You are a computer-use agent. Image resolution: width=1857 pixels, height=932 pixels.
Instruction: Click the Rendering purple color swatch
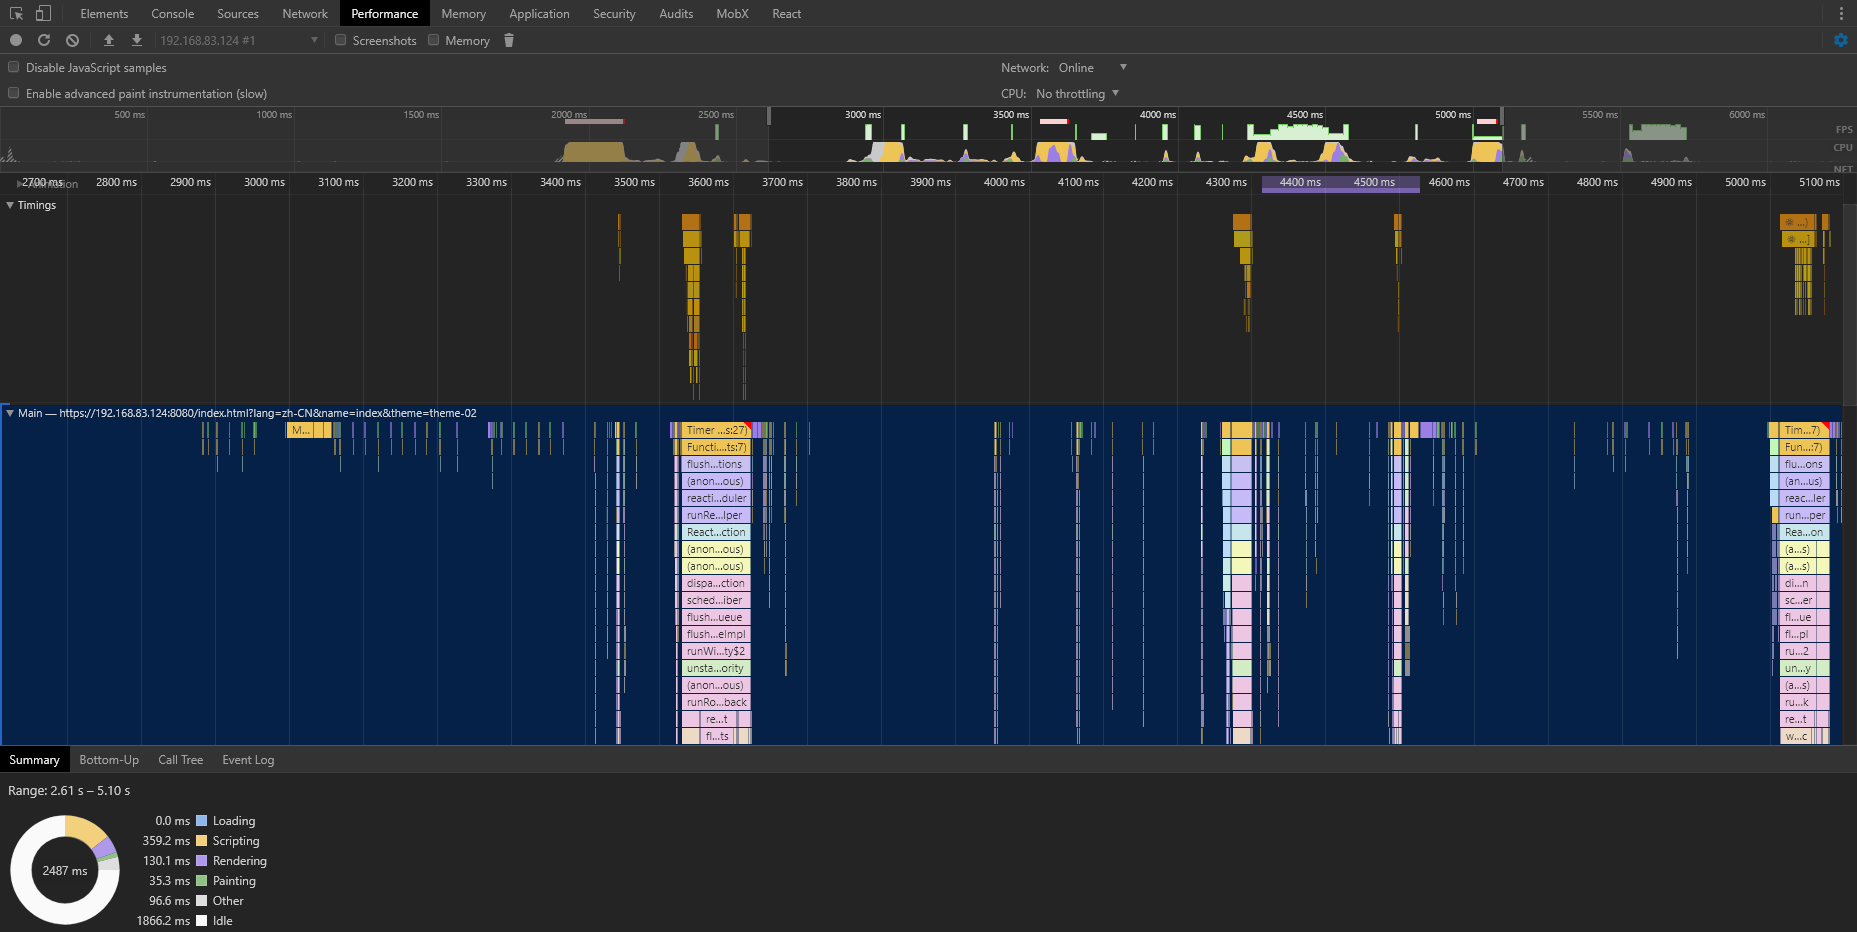[x=201, y=861]
